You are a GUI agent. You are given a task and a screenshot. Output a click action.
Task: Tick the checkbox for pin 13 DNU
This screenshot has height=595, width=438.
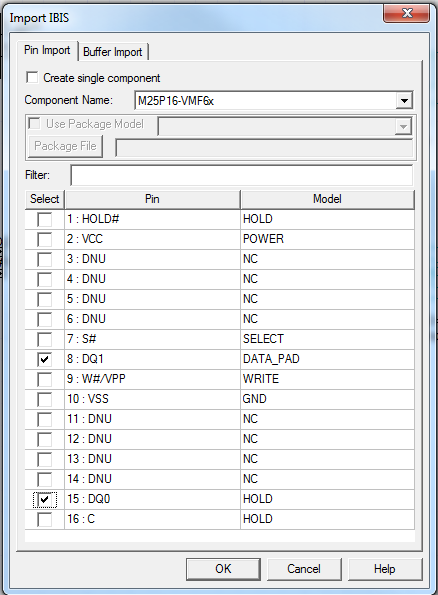click(x=45, y=460)
